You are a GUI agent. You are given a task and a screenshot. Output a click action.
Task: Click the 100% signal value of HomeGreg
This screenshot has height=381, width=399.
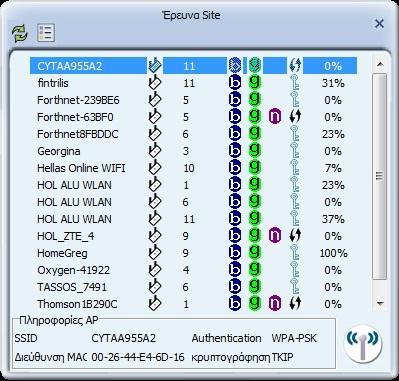coord(333,253)
